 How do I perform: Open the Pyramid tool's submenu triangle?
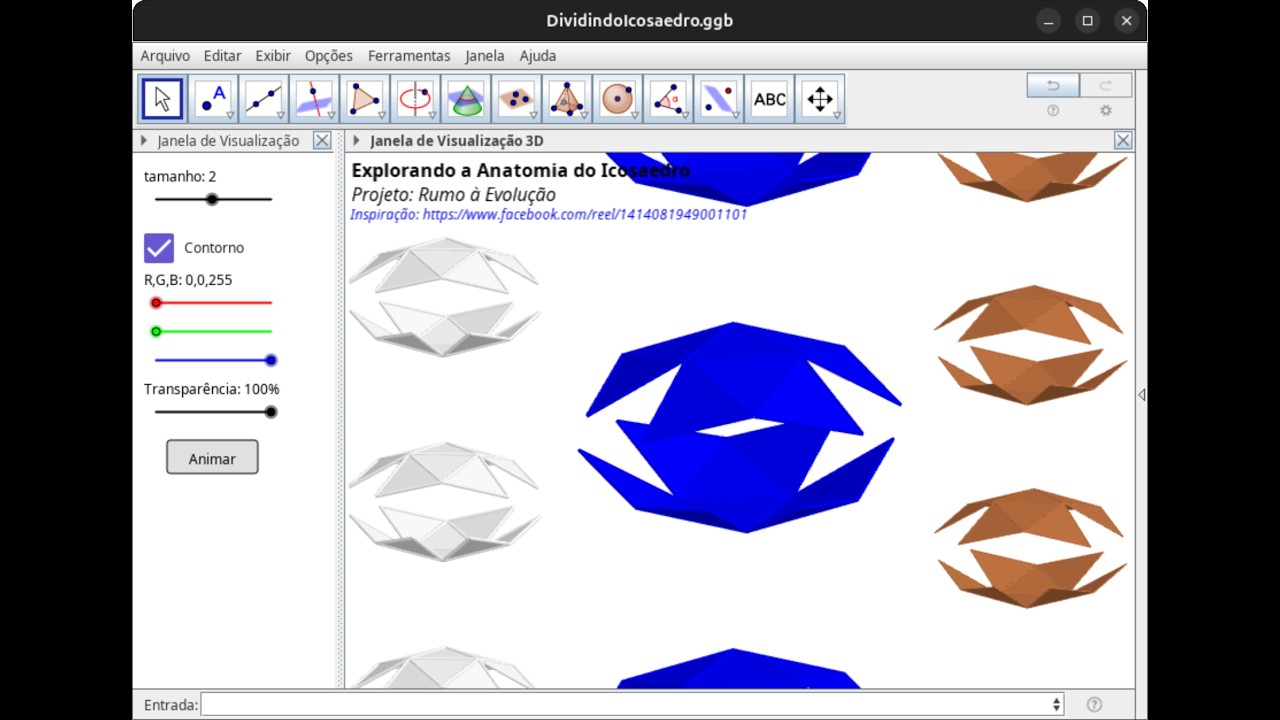tap(584, 115)
